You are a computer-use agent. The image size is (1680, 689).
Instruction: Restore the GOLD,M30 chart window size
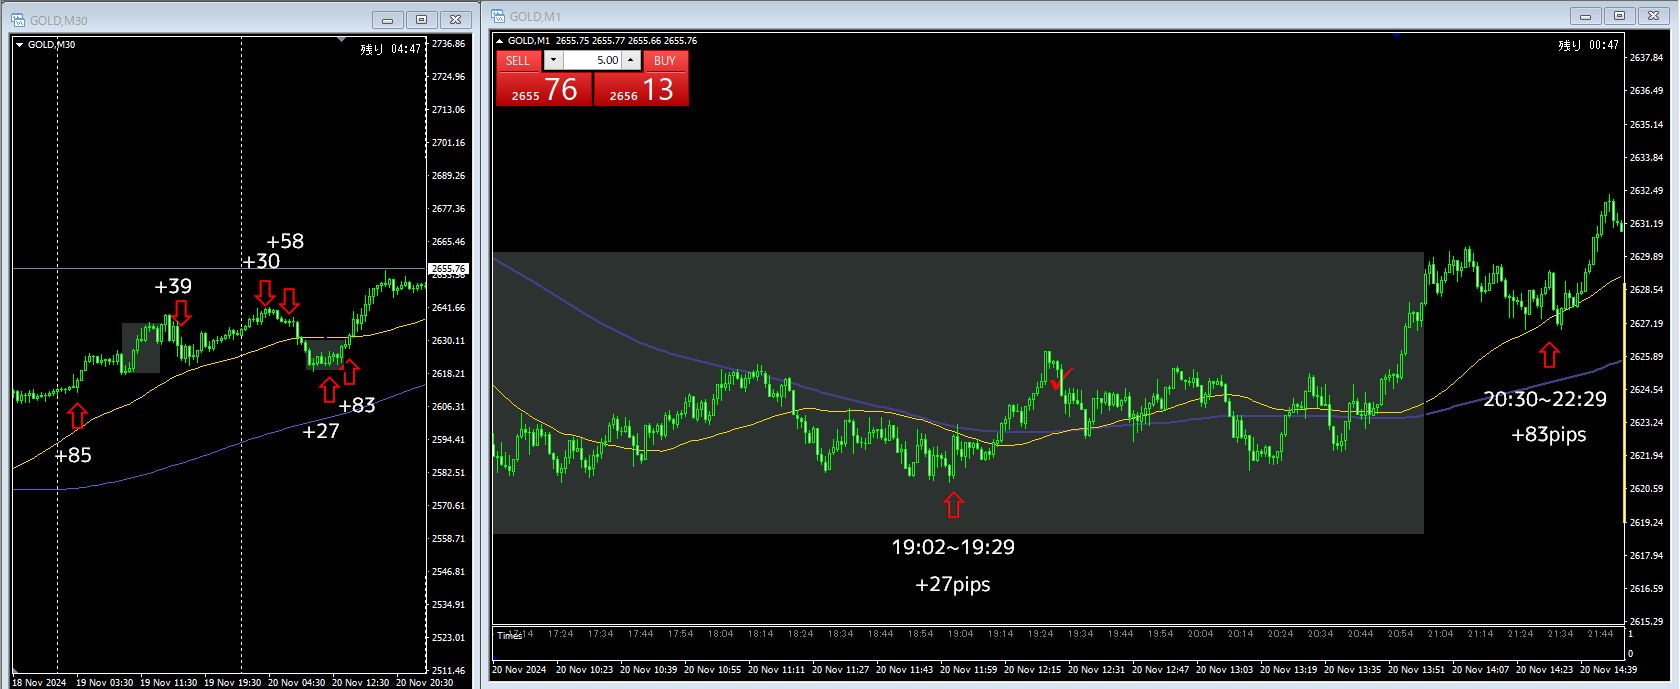click(x=421, y=20)
